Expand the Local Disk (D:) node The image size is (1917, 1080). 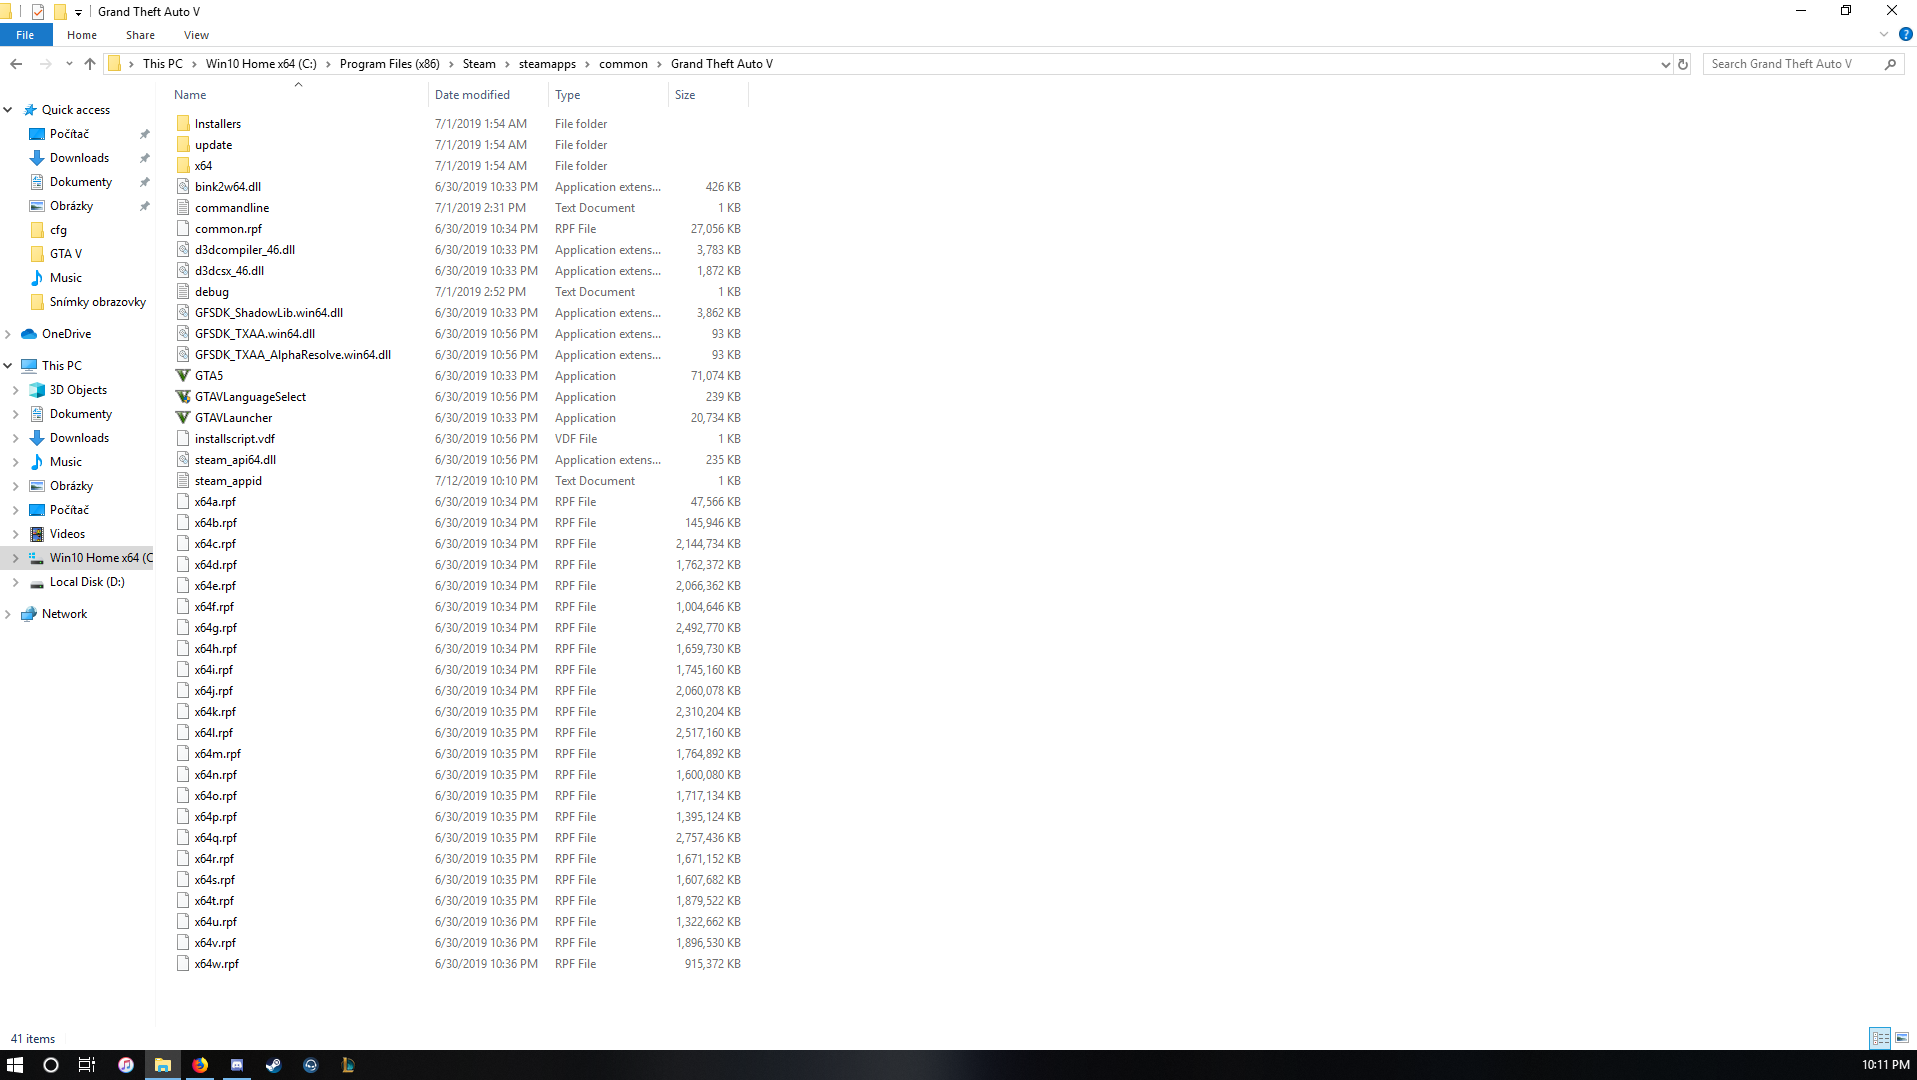click(x=16, y=582)
